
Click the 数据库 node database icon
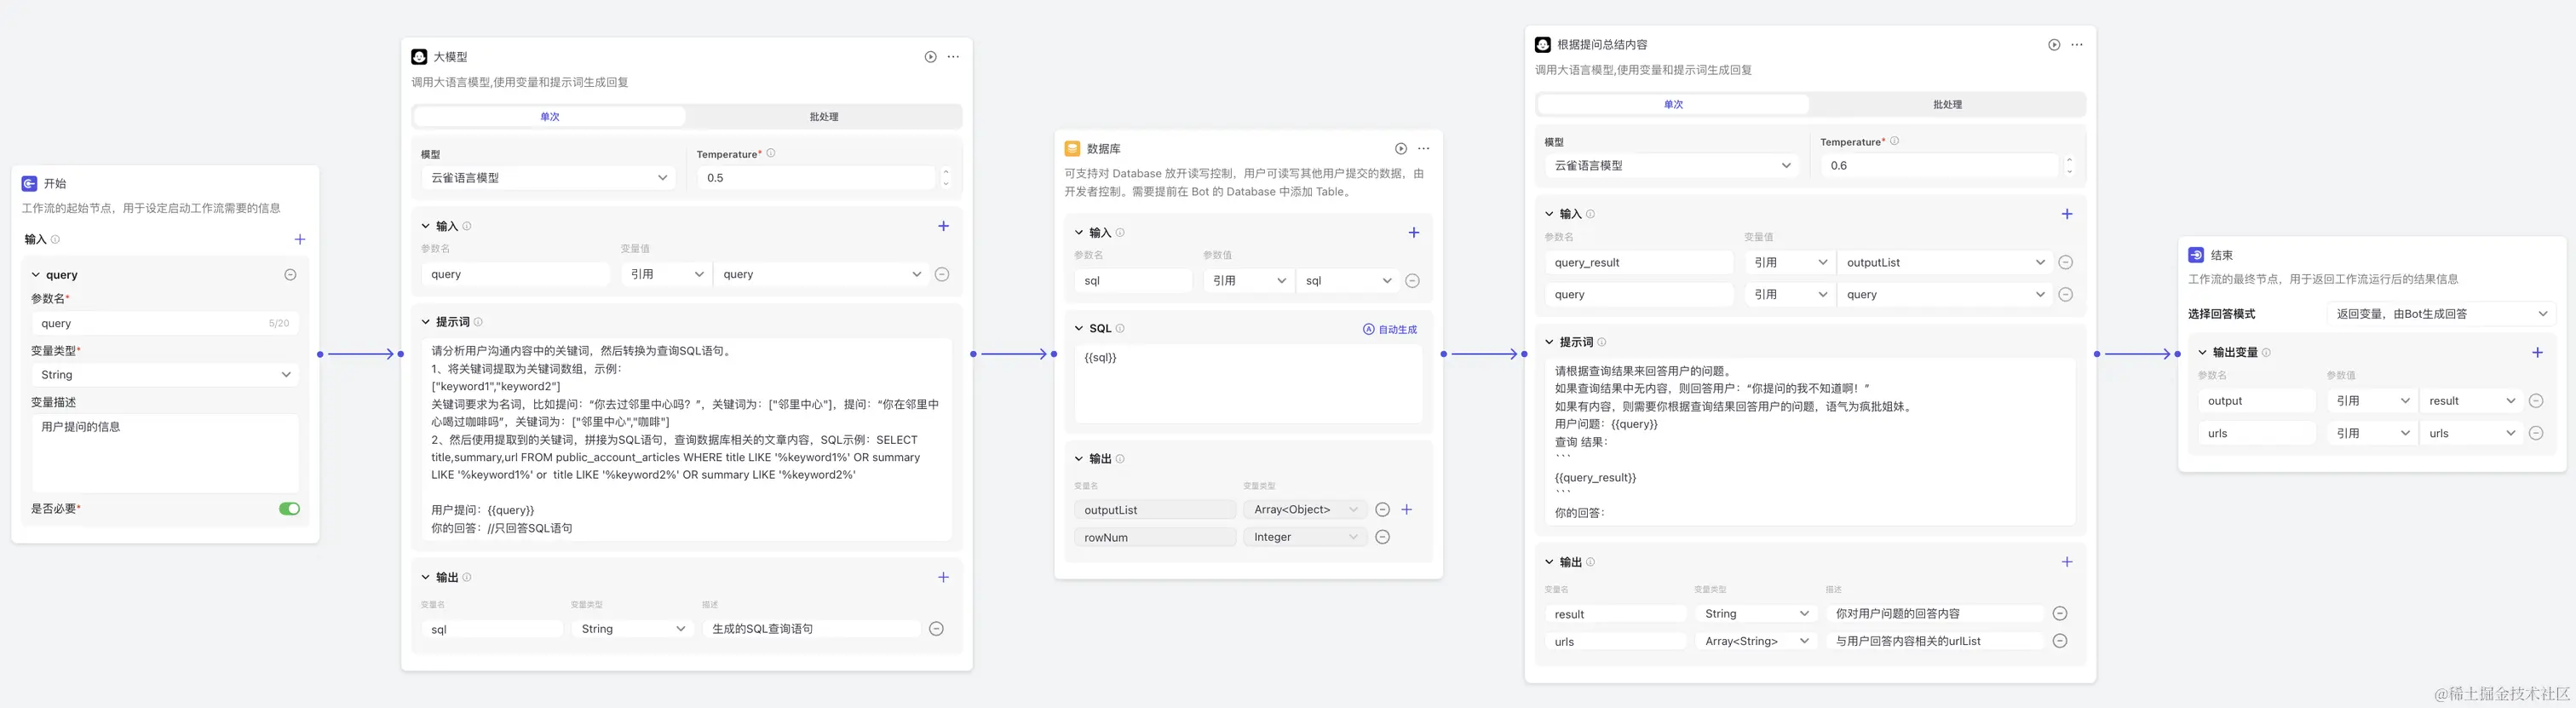click(x=1072, y=148)
